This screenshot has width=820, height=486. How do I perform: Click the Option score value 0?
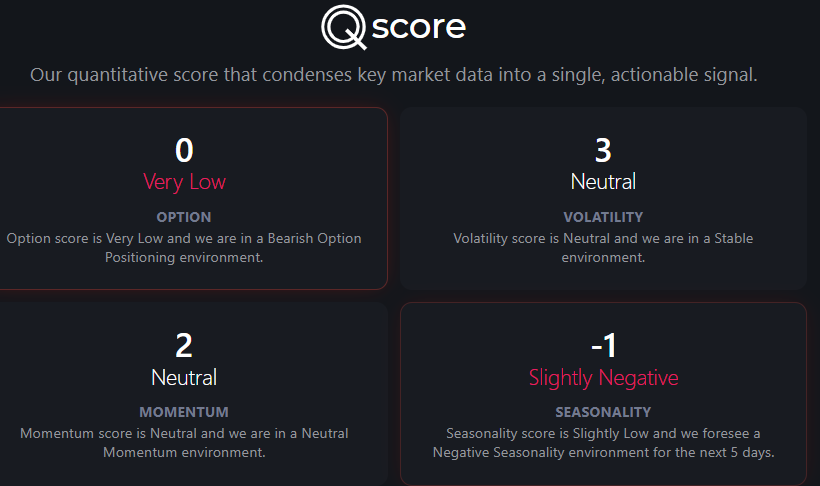point(184,150)
